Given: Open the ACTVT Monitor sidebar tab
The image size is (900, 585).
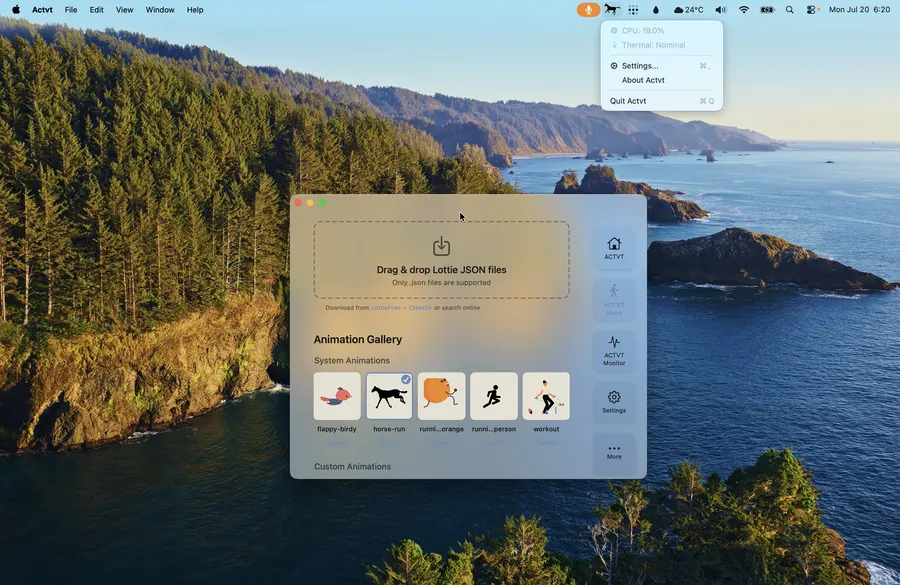Looking at the screenshot, I should pos(614,351).
